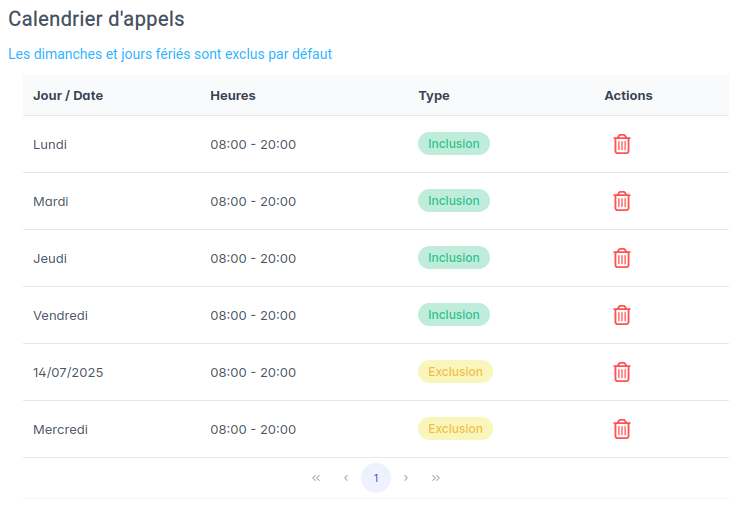Remove the Mercredi exclusion with trash icon
The image size is (748, 505).
(621, 429)
